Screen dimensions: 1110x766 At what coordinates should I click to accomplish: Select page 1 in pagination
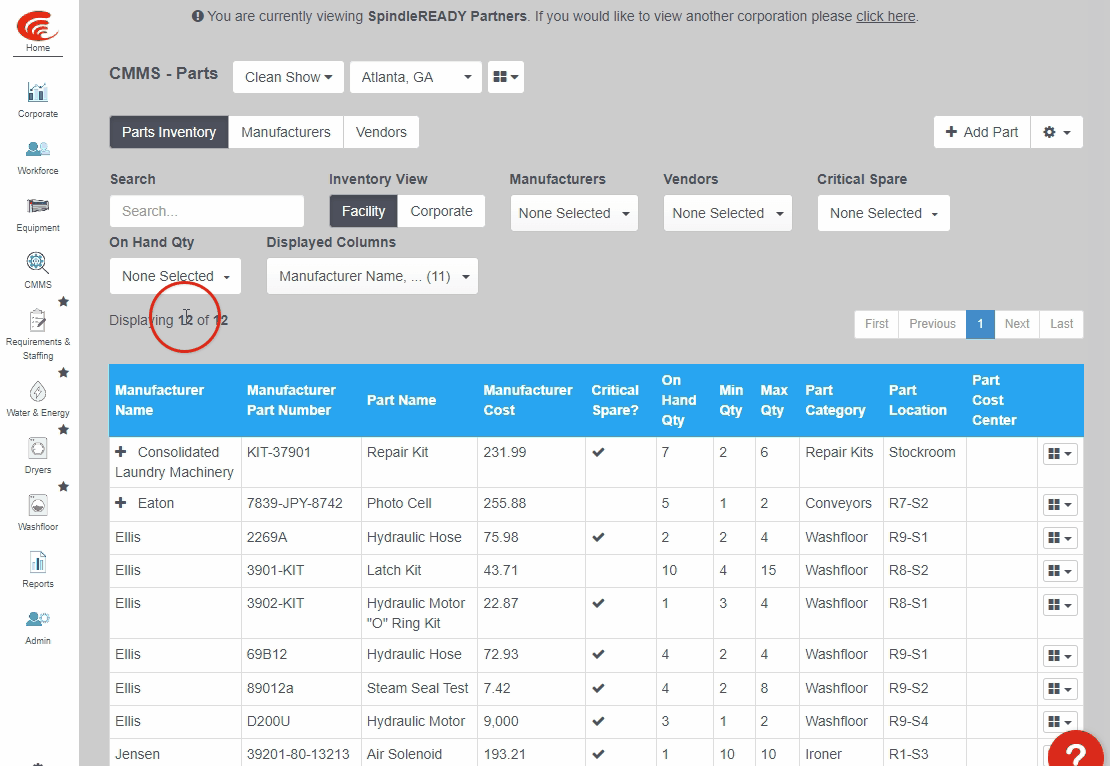point(980,324)
